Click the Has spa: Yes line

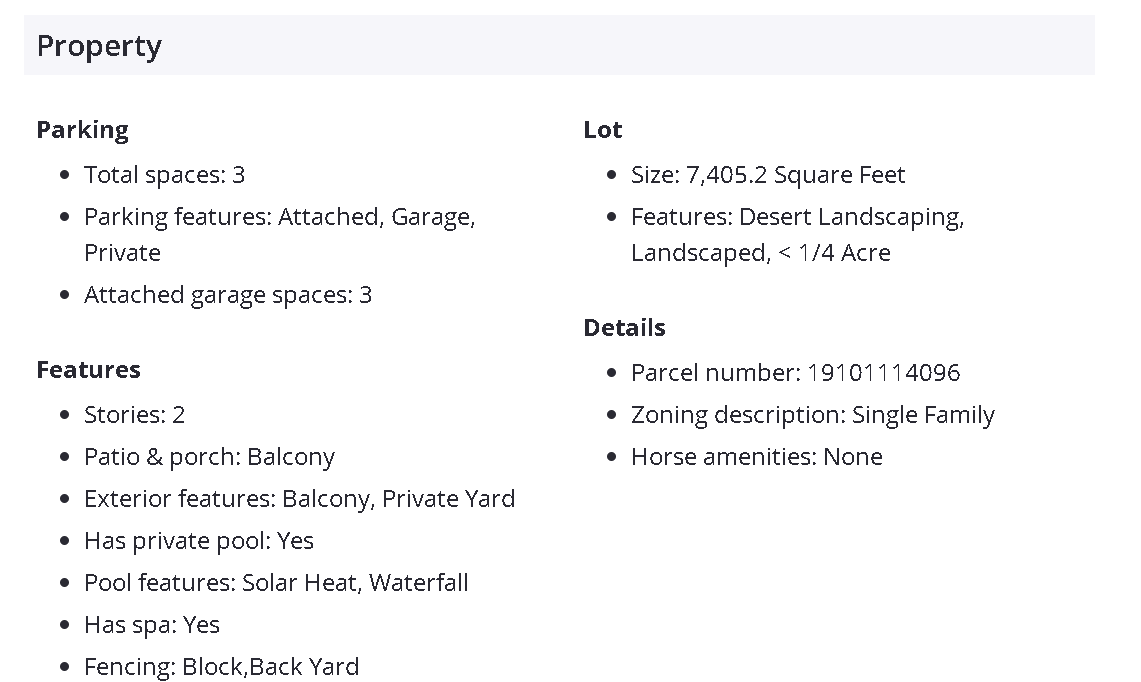(151, 625)
